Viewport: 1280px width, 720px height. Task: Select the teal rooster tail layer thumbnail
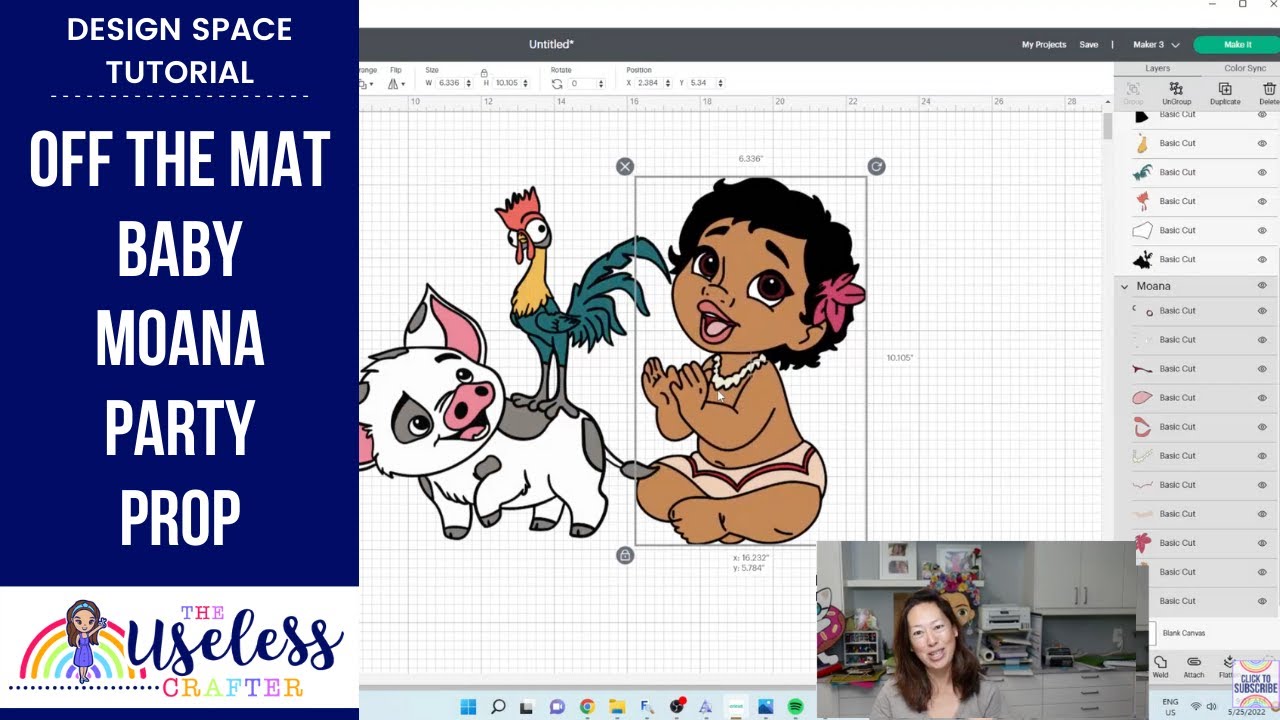click(1142, 172)
